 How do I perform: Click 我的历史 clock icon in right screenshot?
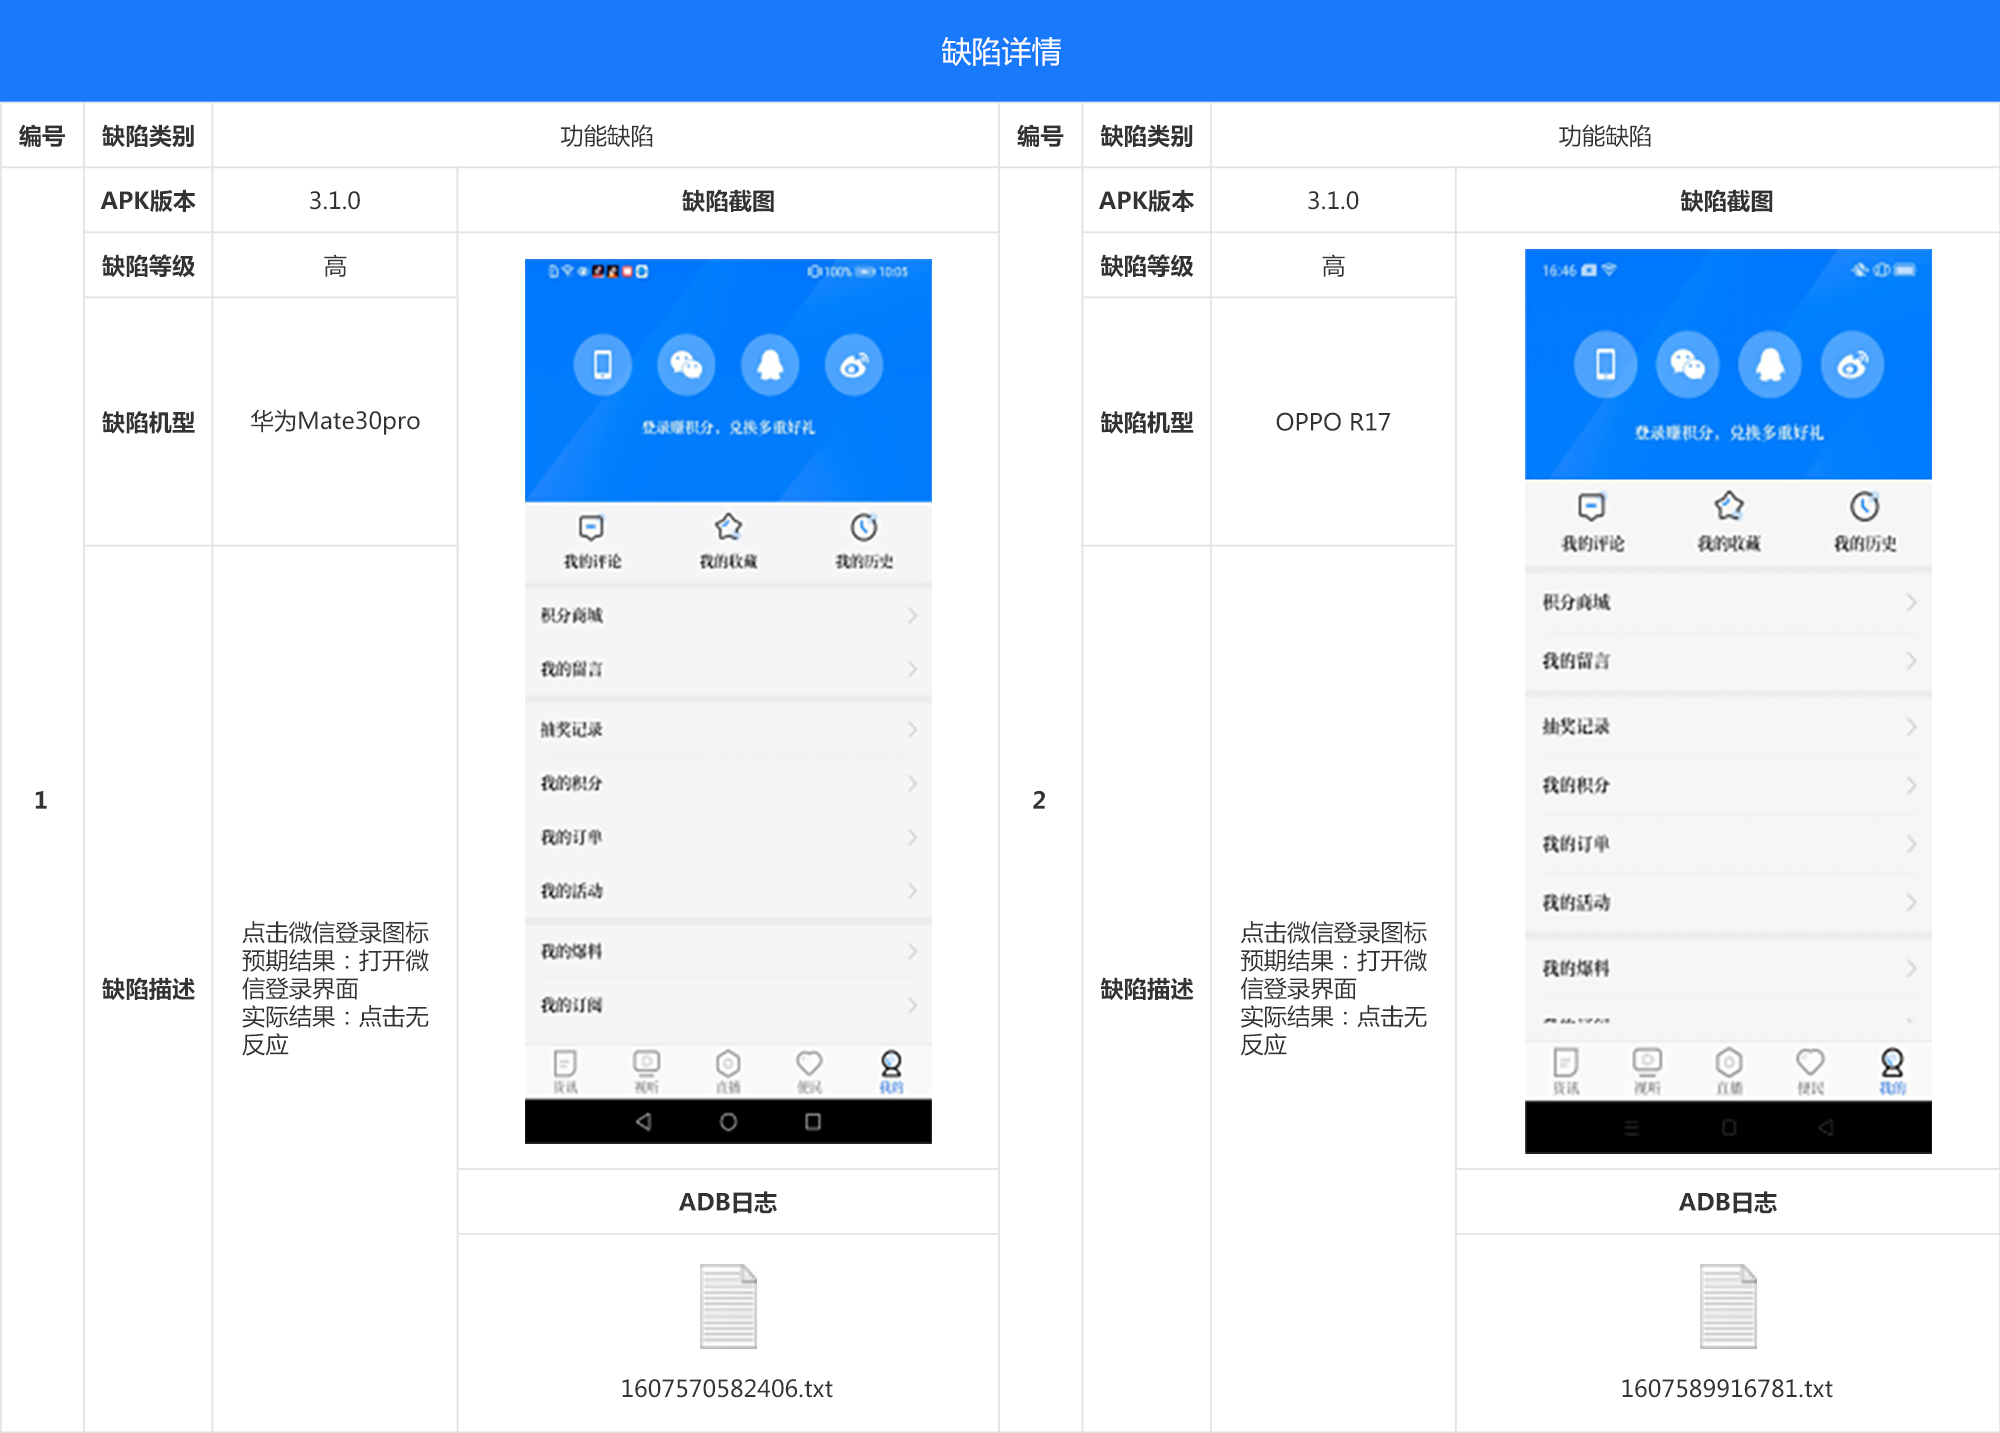tap(1864, 507)
